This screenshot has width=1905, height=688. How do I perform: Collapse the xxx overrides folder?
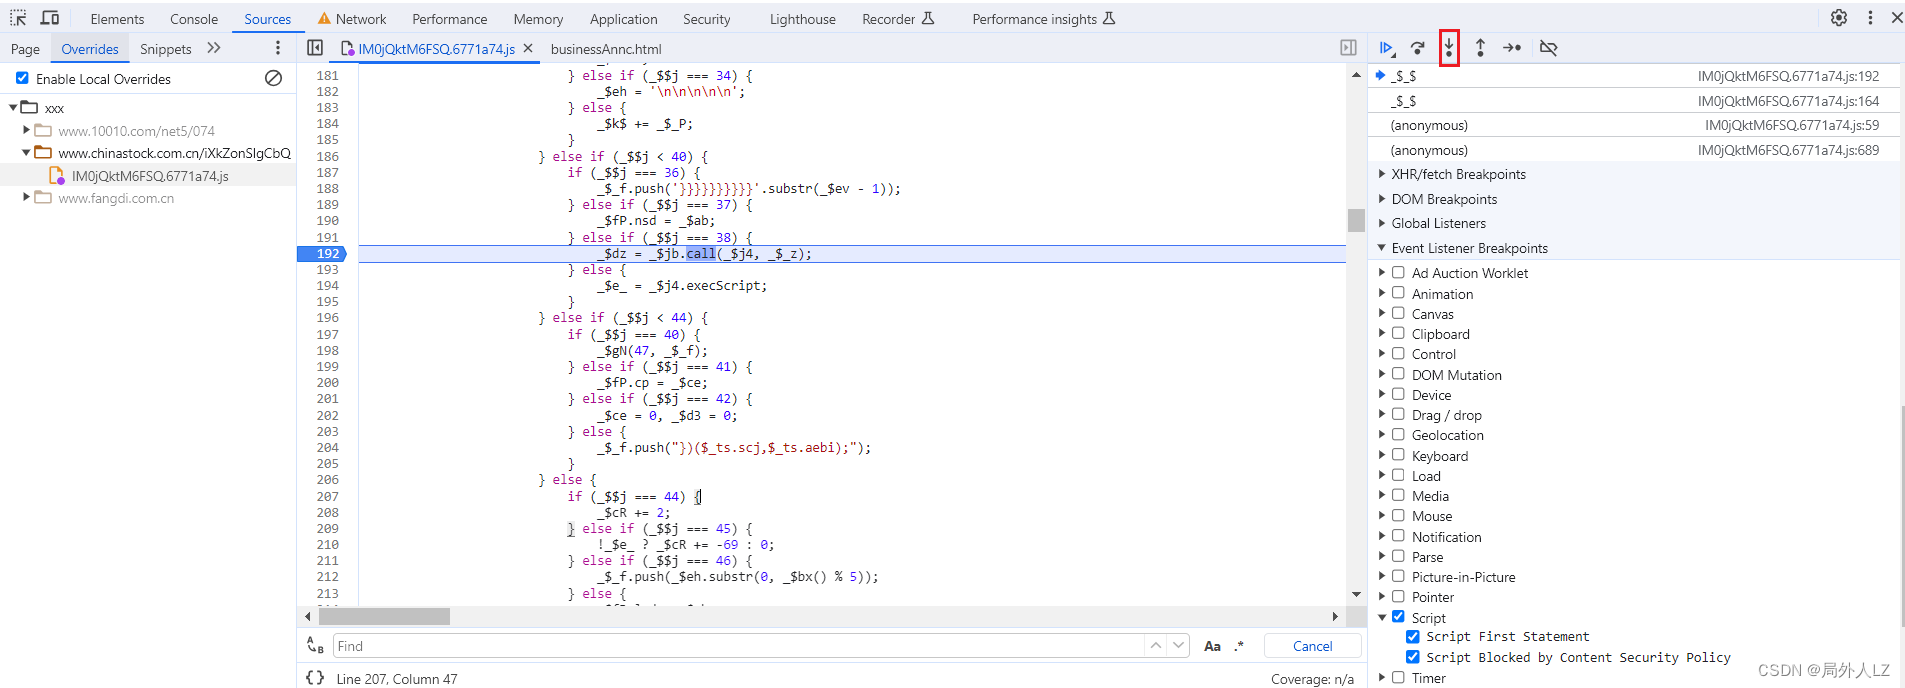[12, 107]
